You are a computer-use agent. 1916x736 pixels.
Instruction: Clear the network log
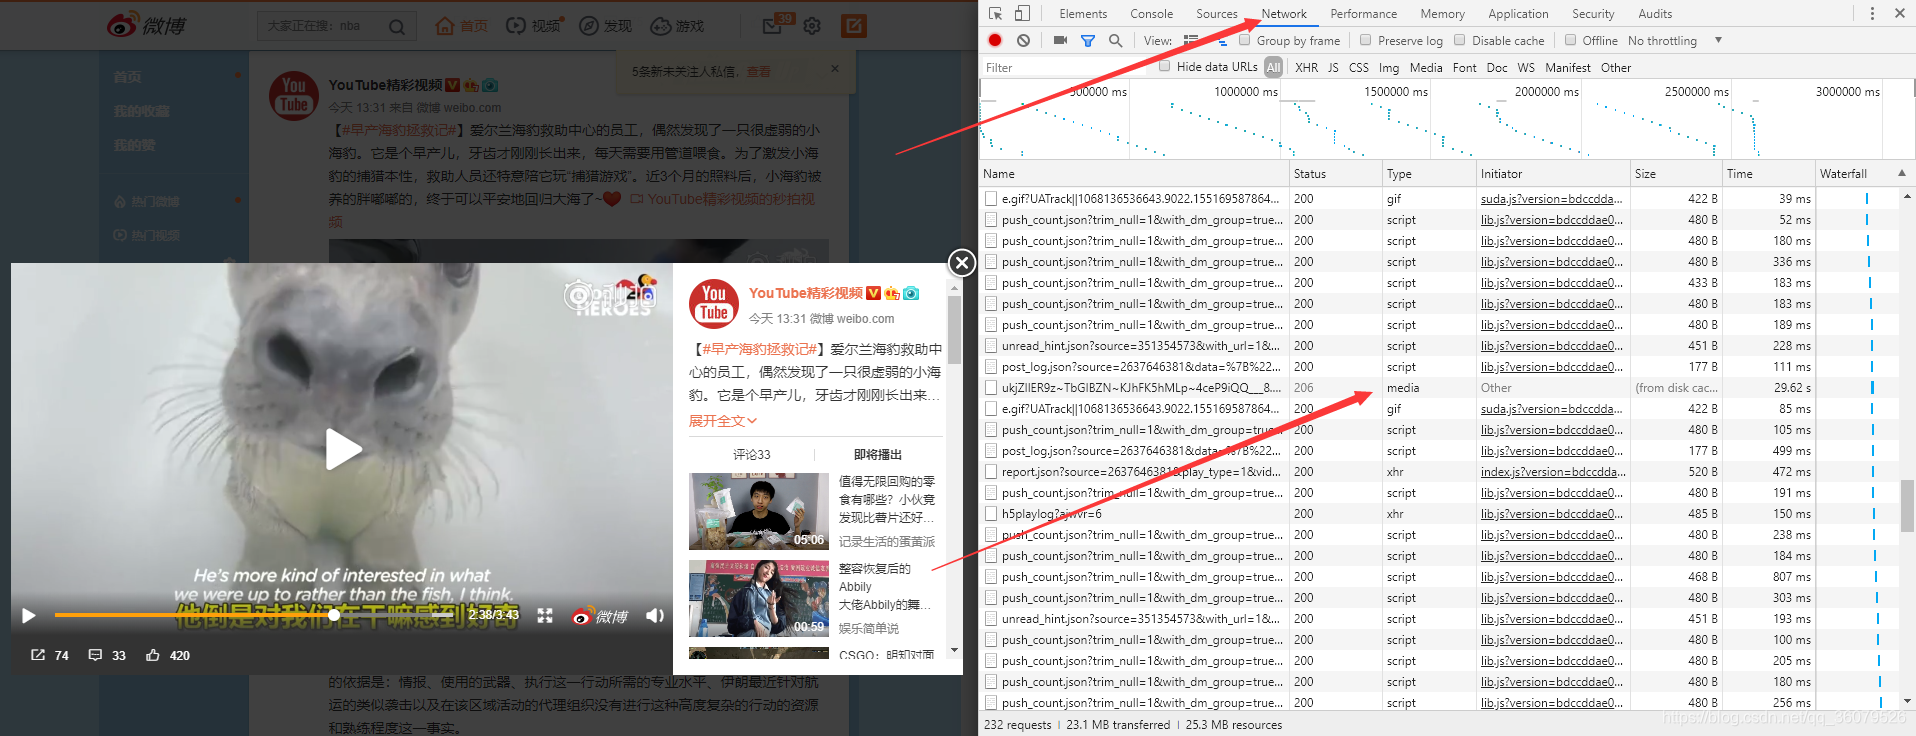(1023, 40)
